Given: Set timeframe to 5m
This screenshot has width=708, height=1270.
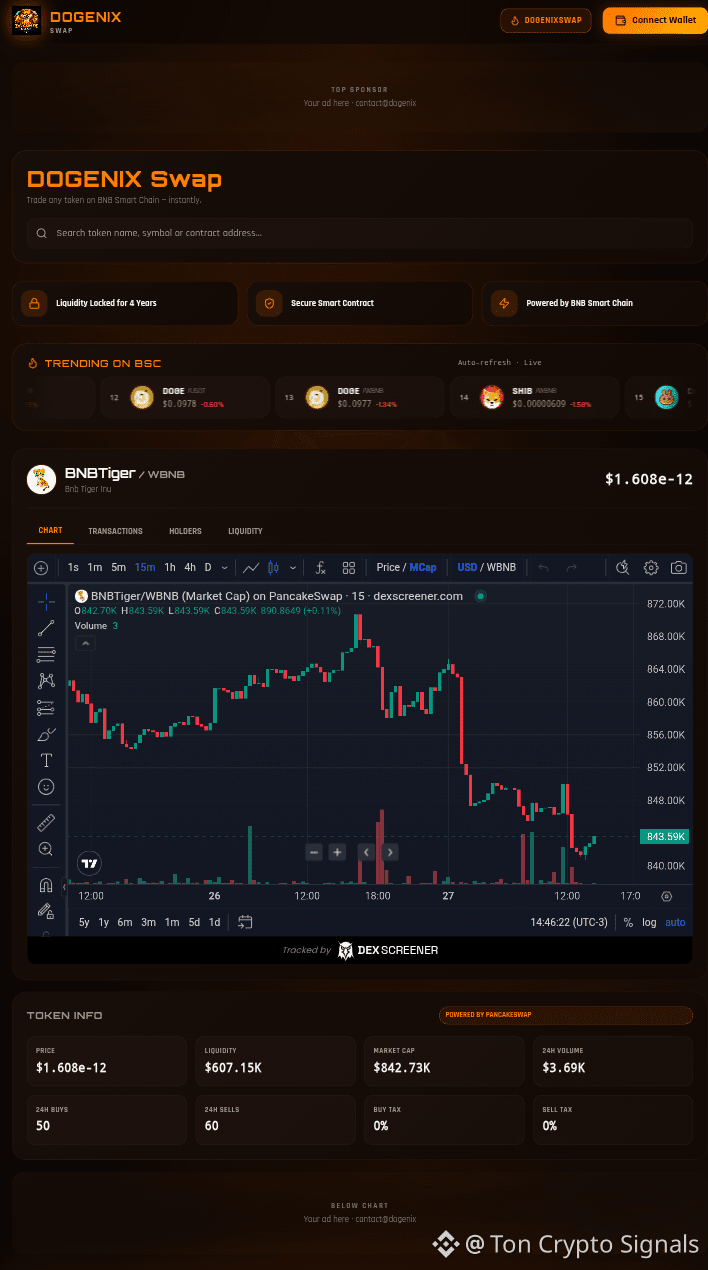Looking at the screenshot, I should [118, 567].
